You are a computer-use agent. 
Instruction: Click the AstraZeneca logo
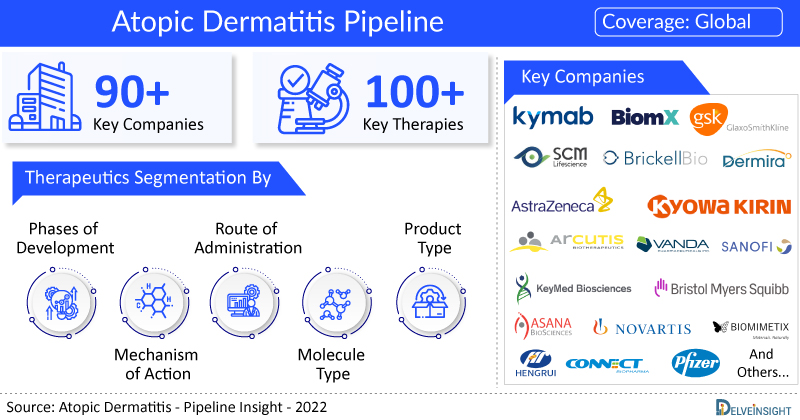[562, 201]
